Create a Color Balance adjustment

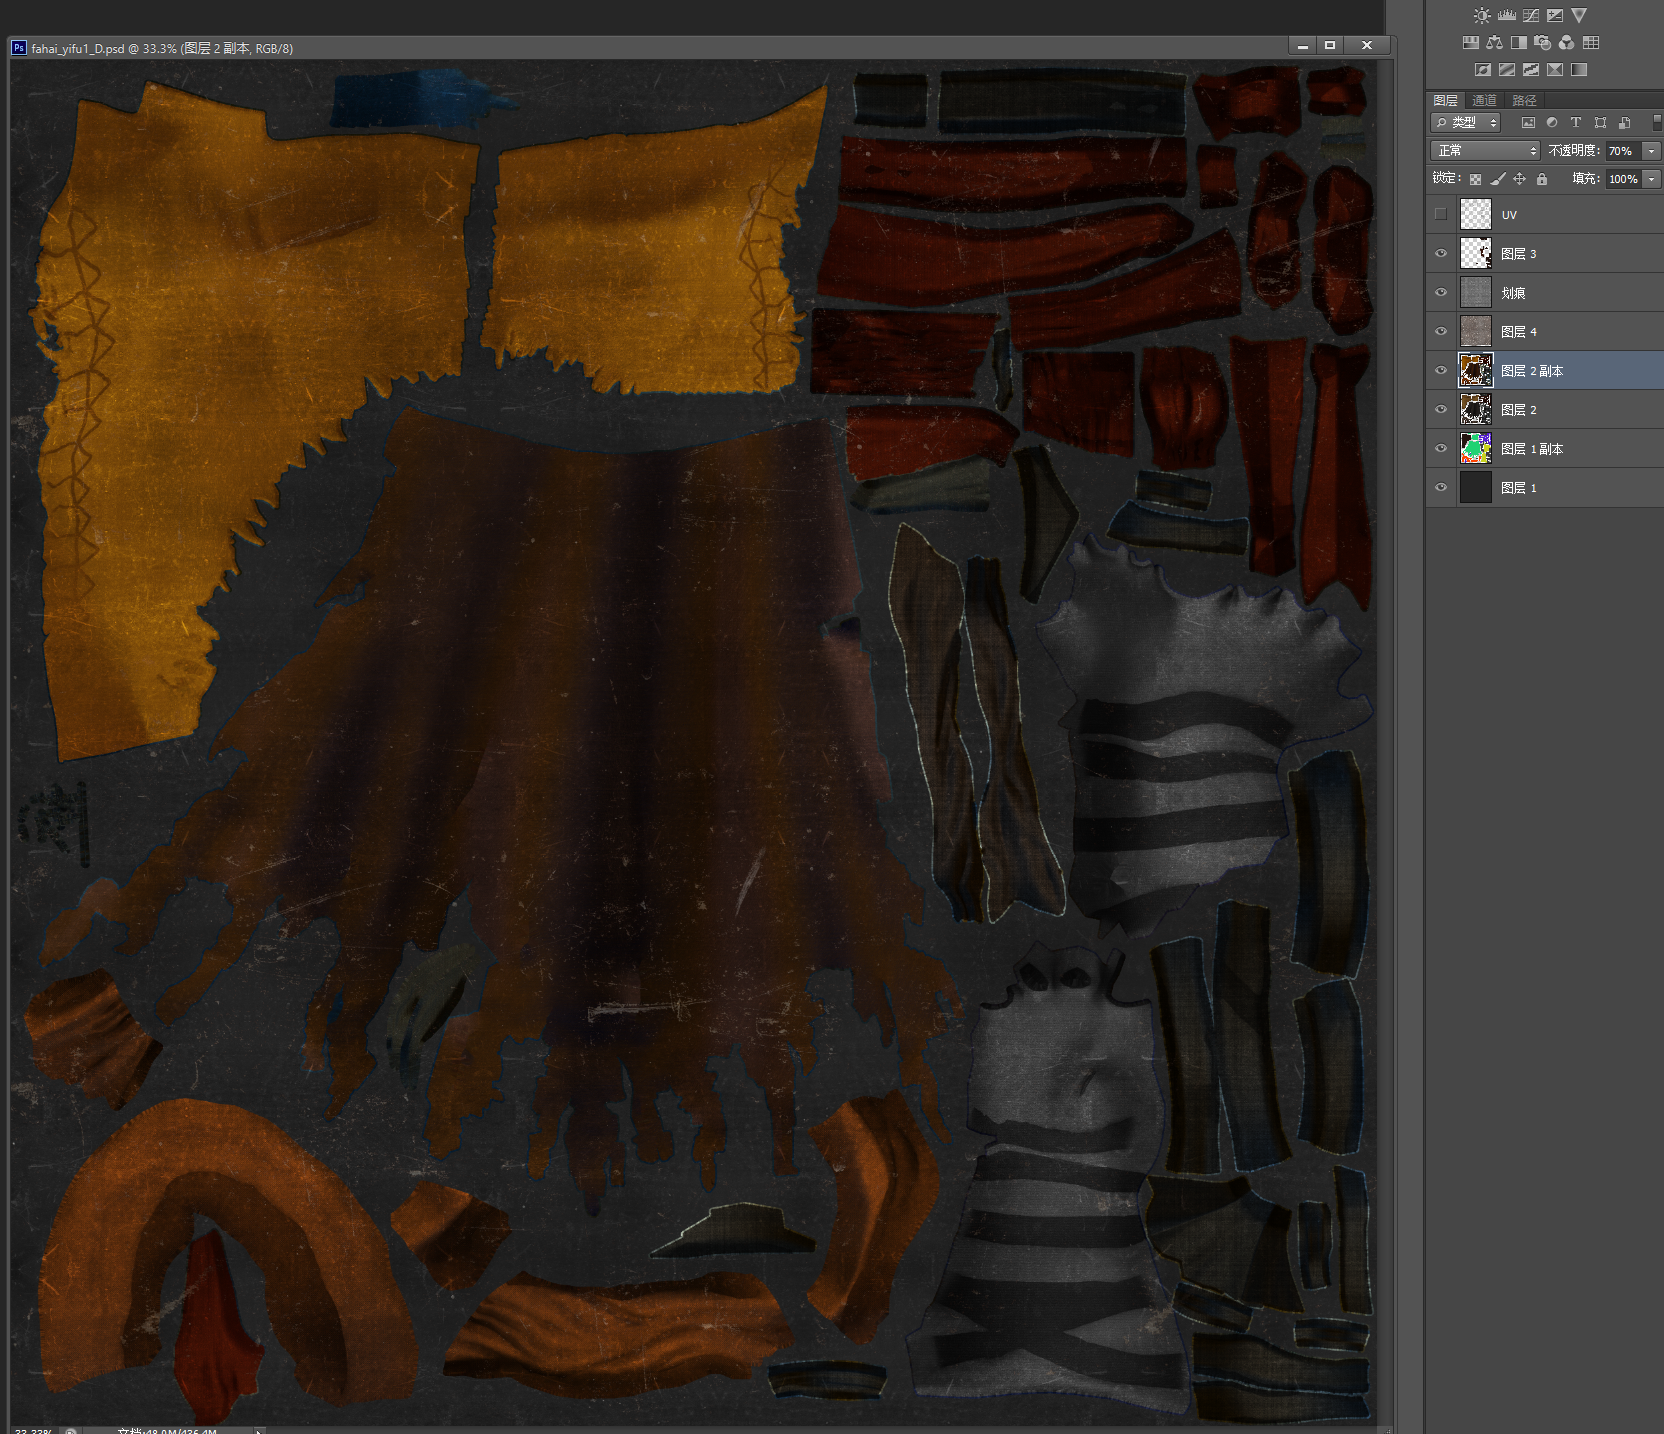(x=1494, y=42)
